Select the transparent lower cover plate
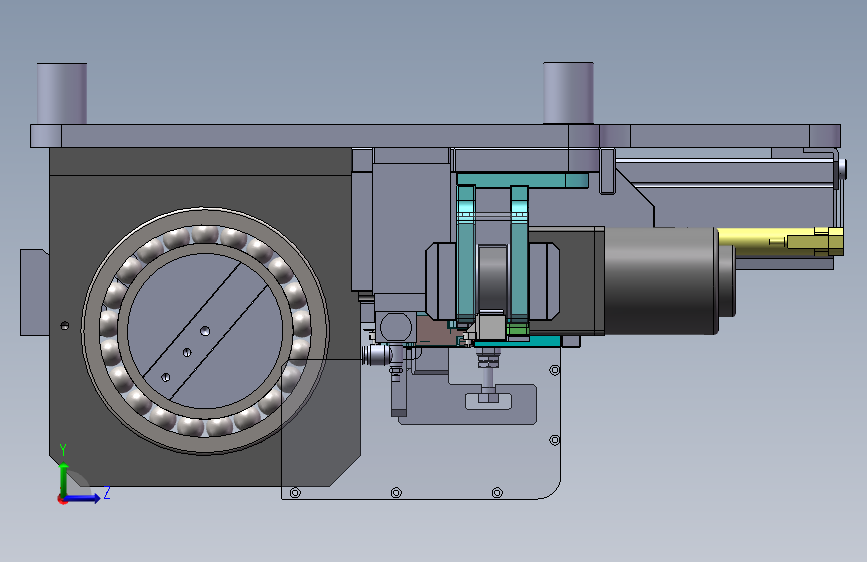This screenshot has width=867, height=562. 420,459
